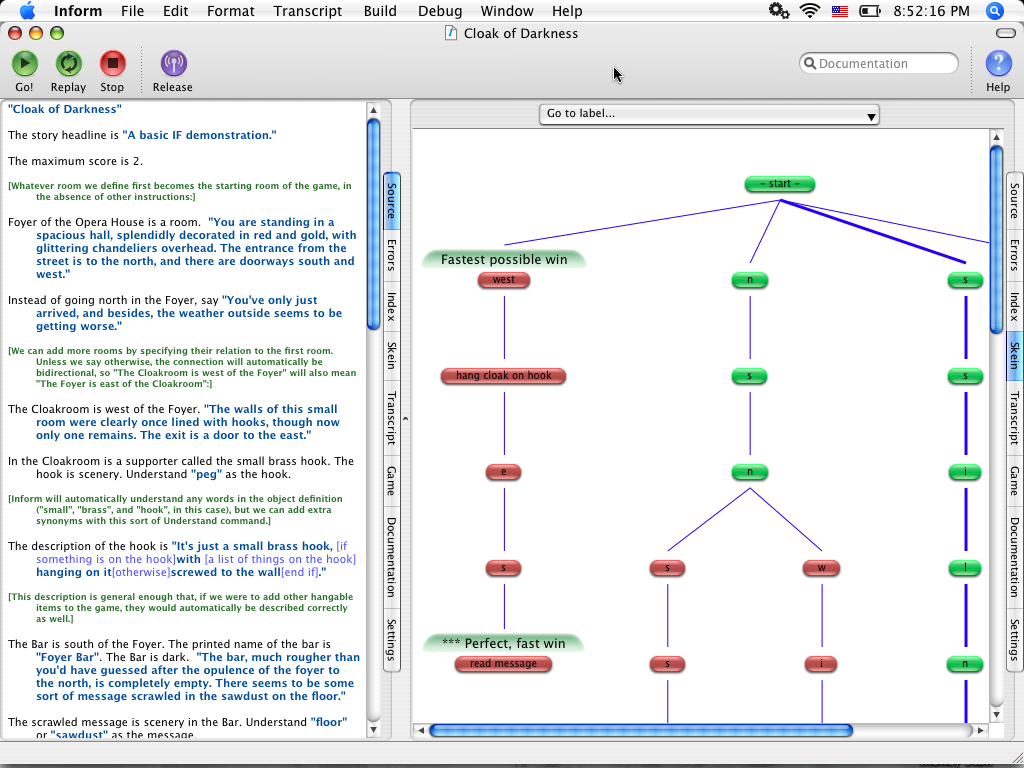Open Help with the blue question-mark icon
This screenshot has width=1024, height=768.
pyautogui.click(x=998, y=63)
